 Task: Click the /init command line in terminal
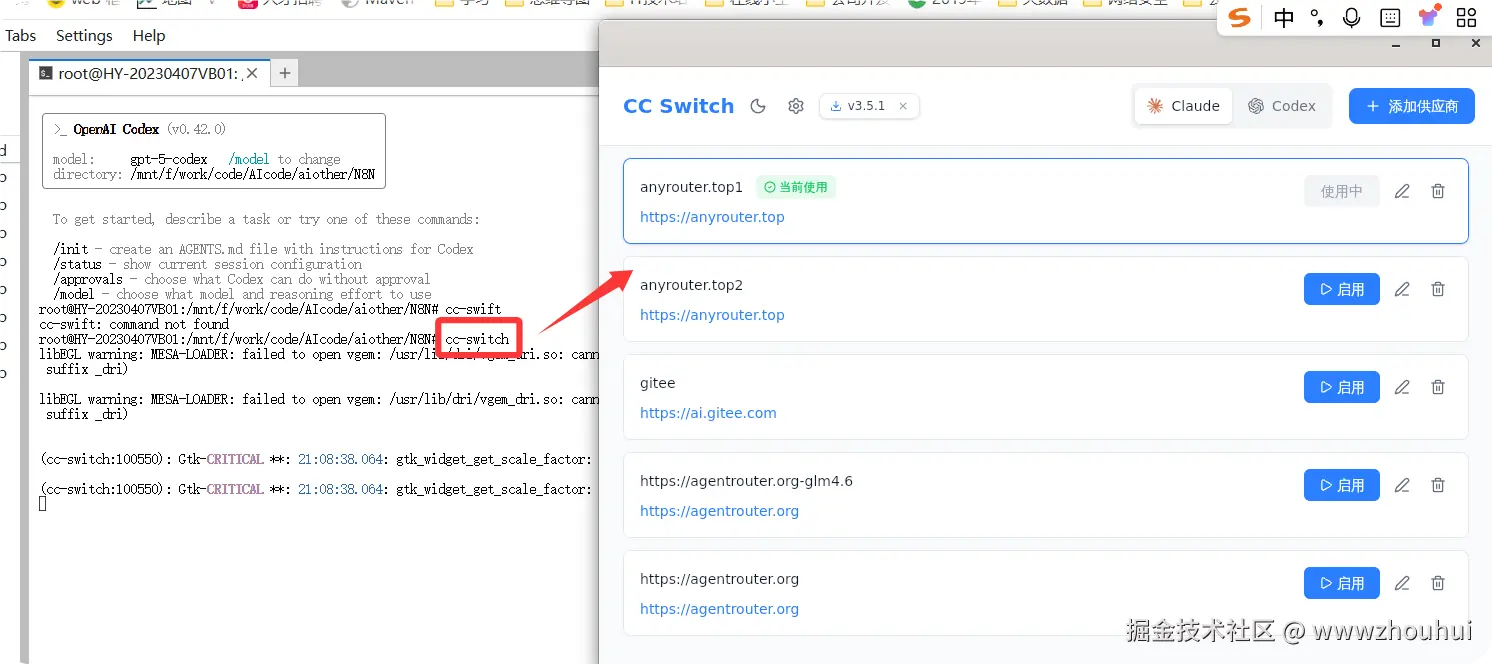pyautogui.click(x=263, y=249)
